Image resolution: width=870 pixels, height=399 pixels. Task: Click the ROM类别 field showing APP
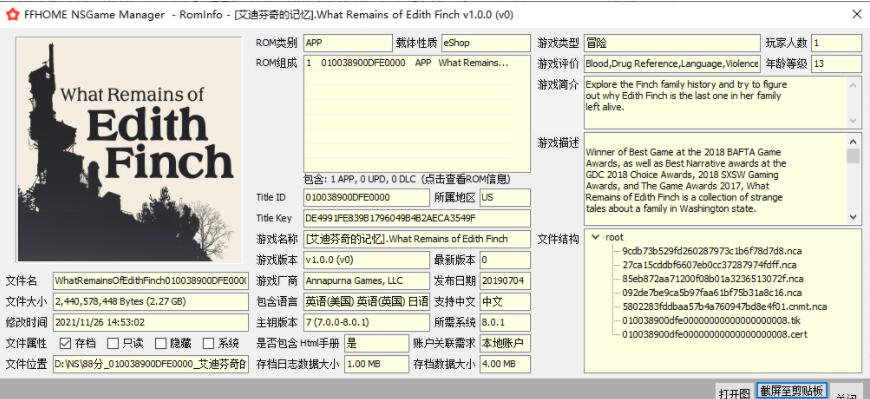pos(348,43)
